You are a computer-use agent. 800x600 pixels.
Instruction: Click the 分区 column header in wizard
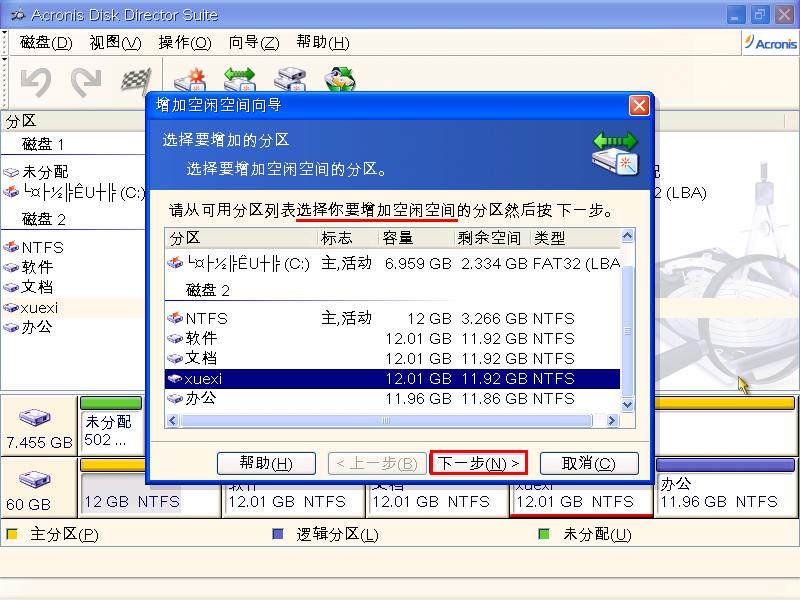tap(241, 238)
